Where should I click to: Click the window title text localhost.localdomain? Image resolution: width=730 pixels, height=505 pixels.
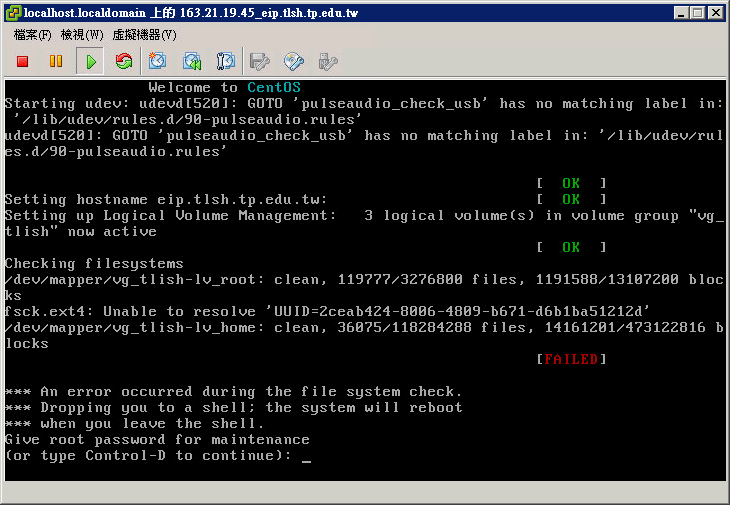coord(85,13)
